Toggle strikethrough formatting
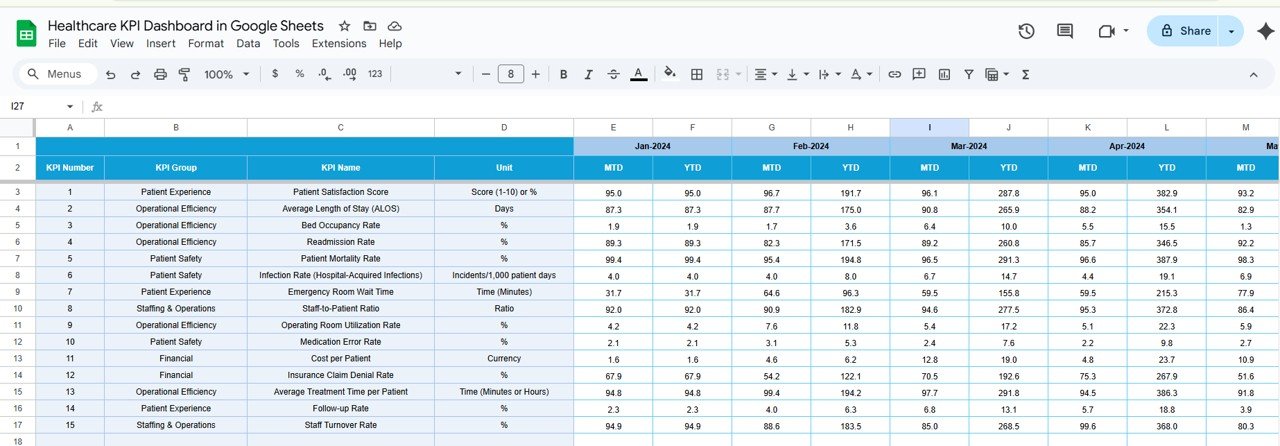Screen dimensions: 1280x446 pyautogui.click(x=613, y=74)
